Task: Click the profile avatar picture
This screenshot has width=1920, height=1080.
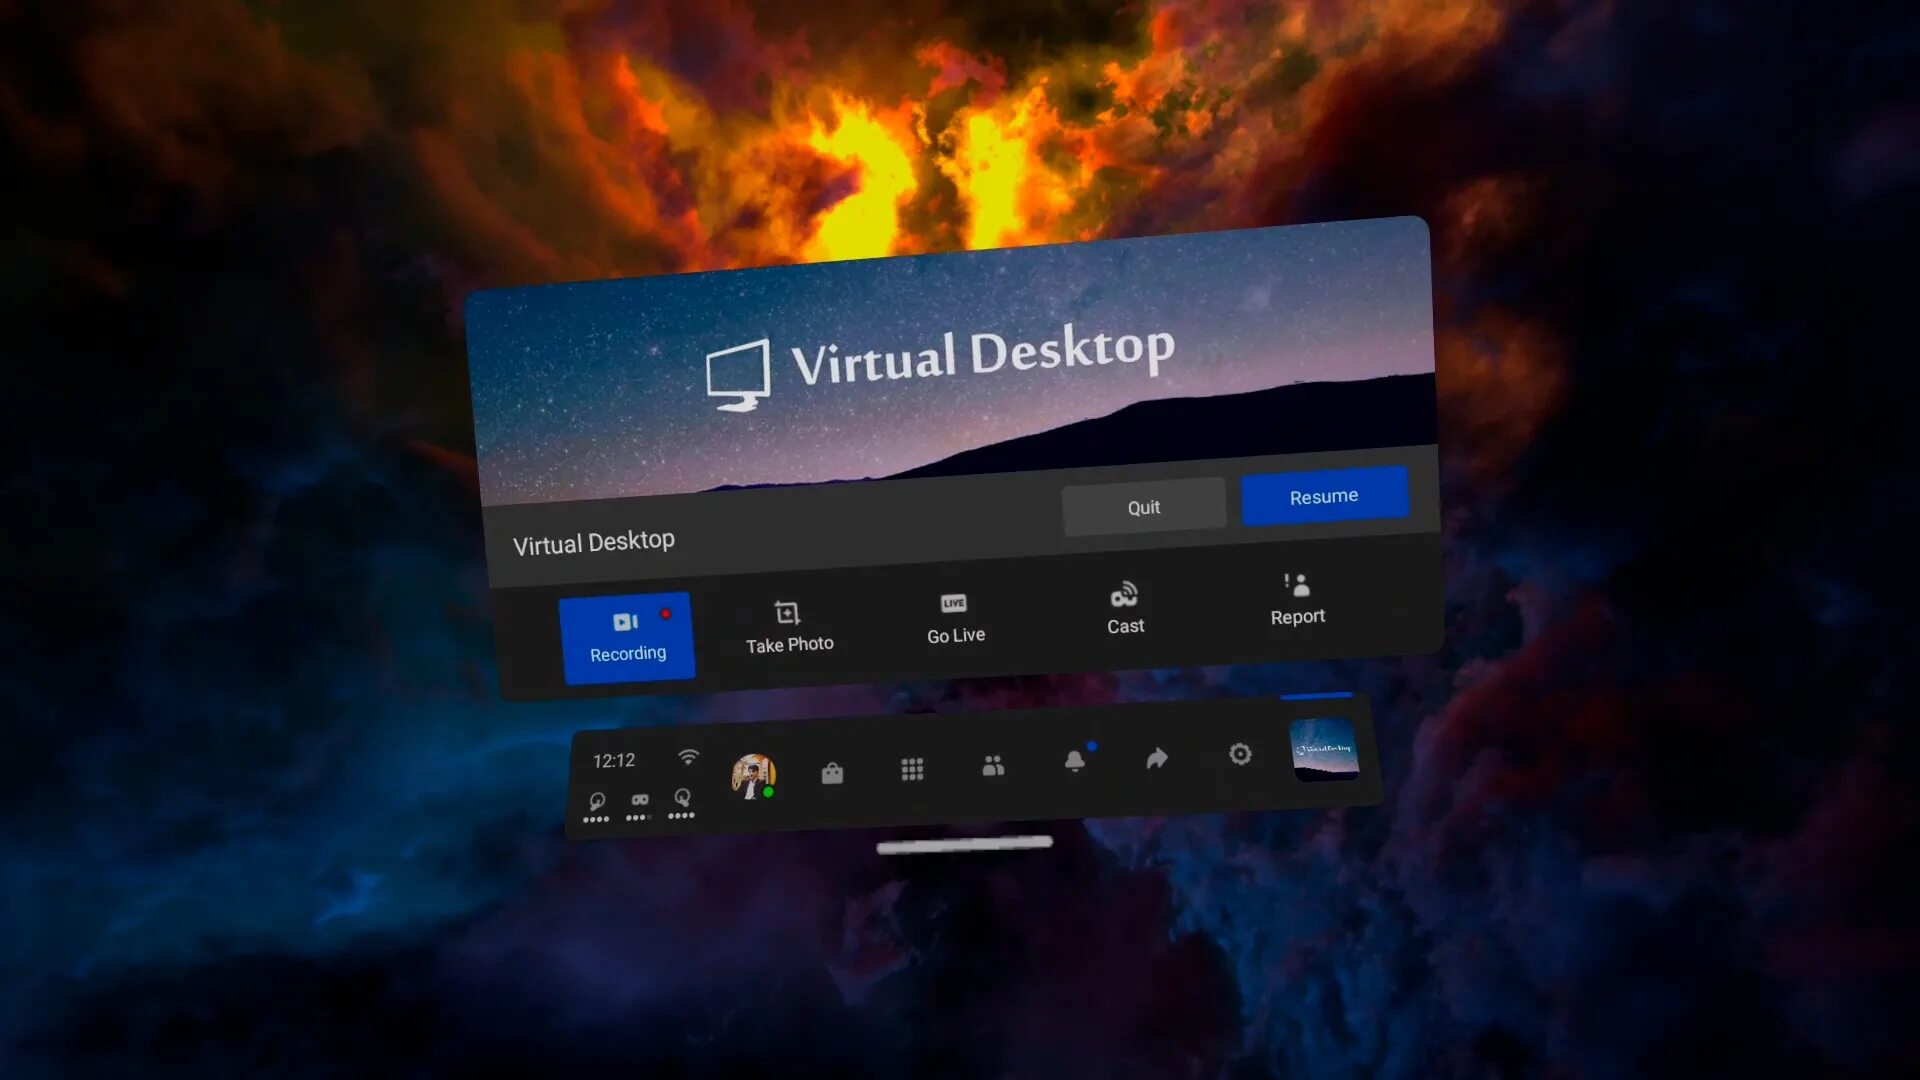Action: (753, 776)
